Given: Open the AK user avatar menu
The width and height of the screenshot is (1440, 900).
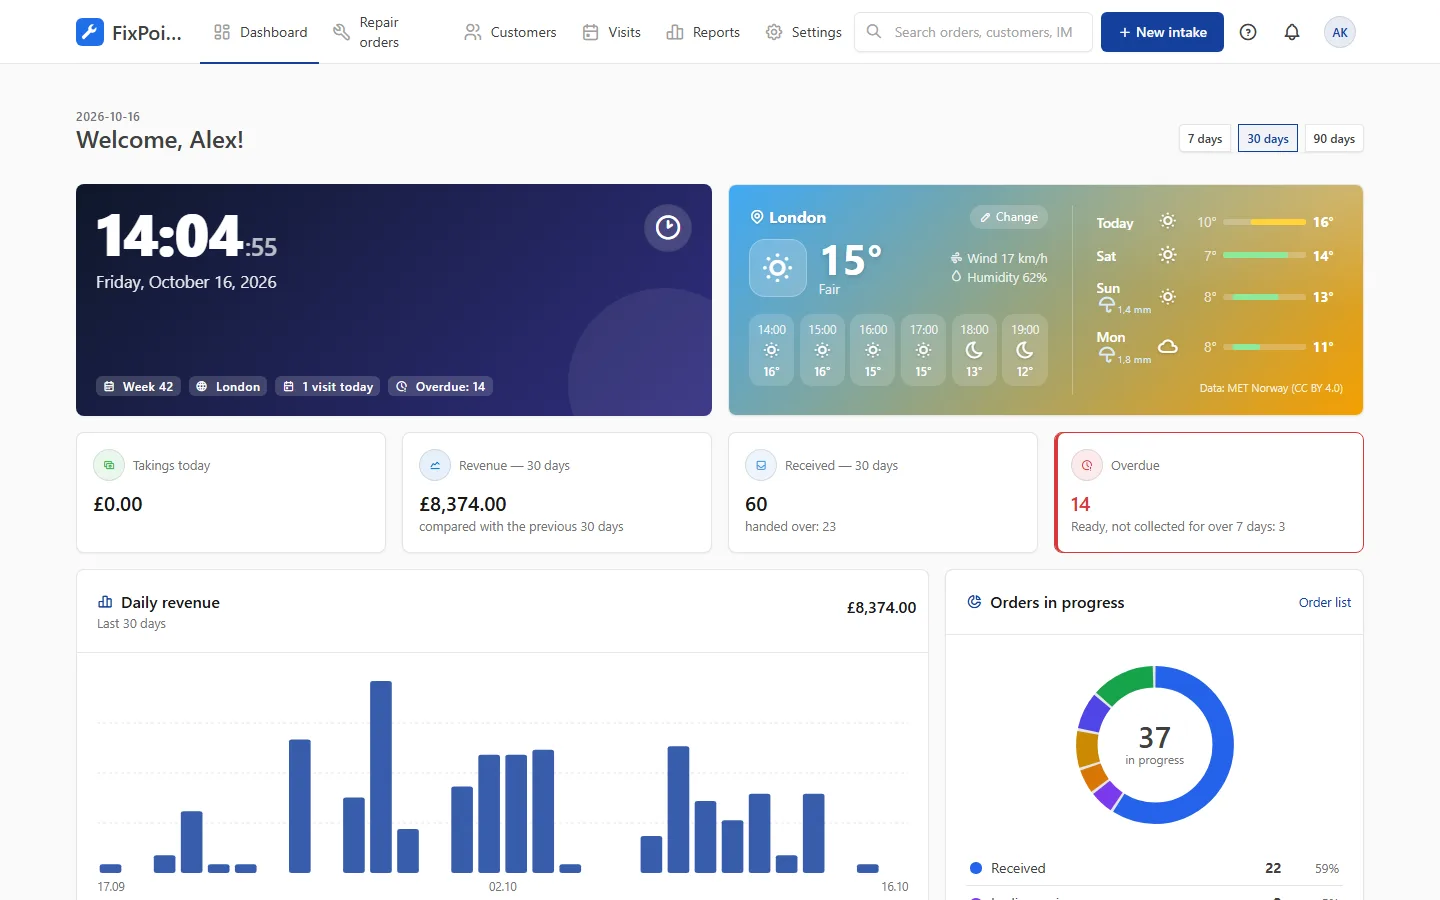Looking at the screenshot, I should (x=1340, y=32).
